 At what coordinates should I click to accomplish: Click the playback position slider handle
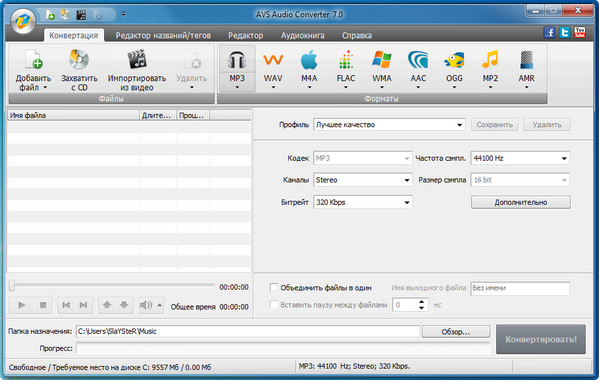pyautogui.click(x=12, y=285)
